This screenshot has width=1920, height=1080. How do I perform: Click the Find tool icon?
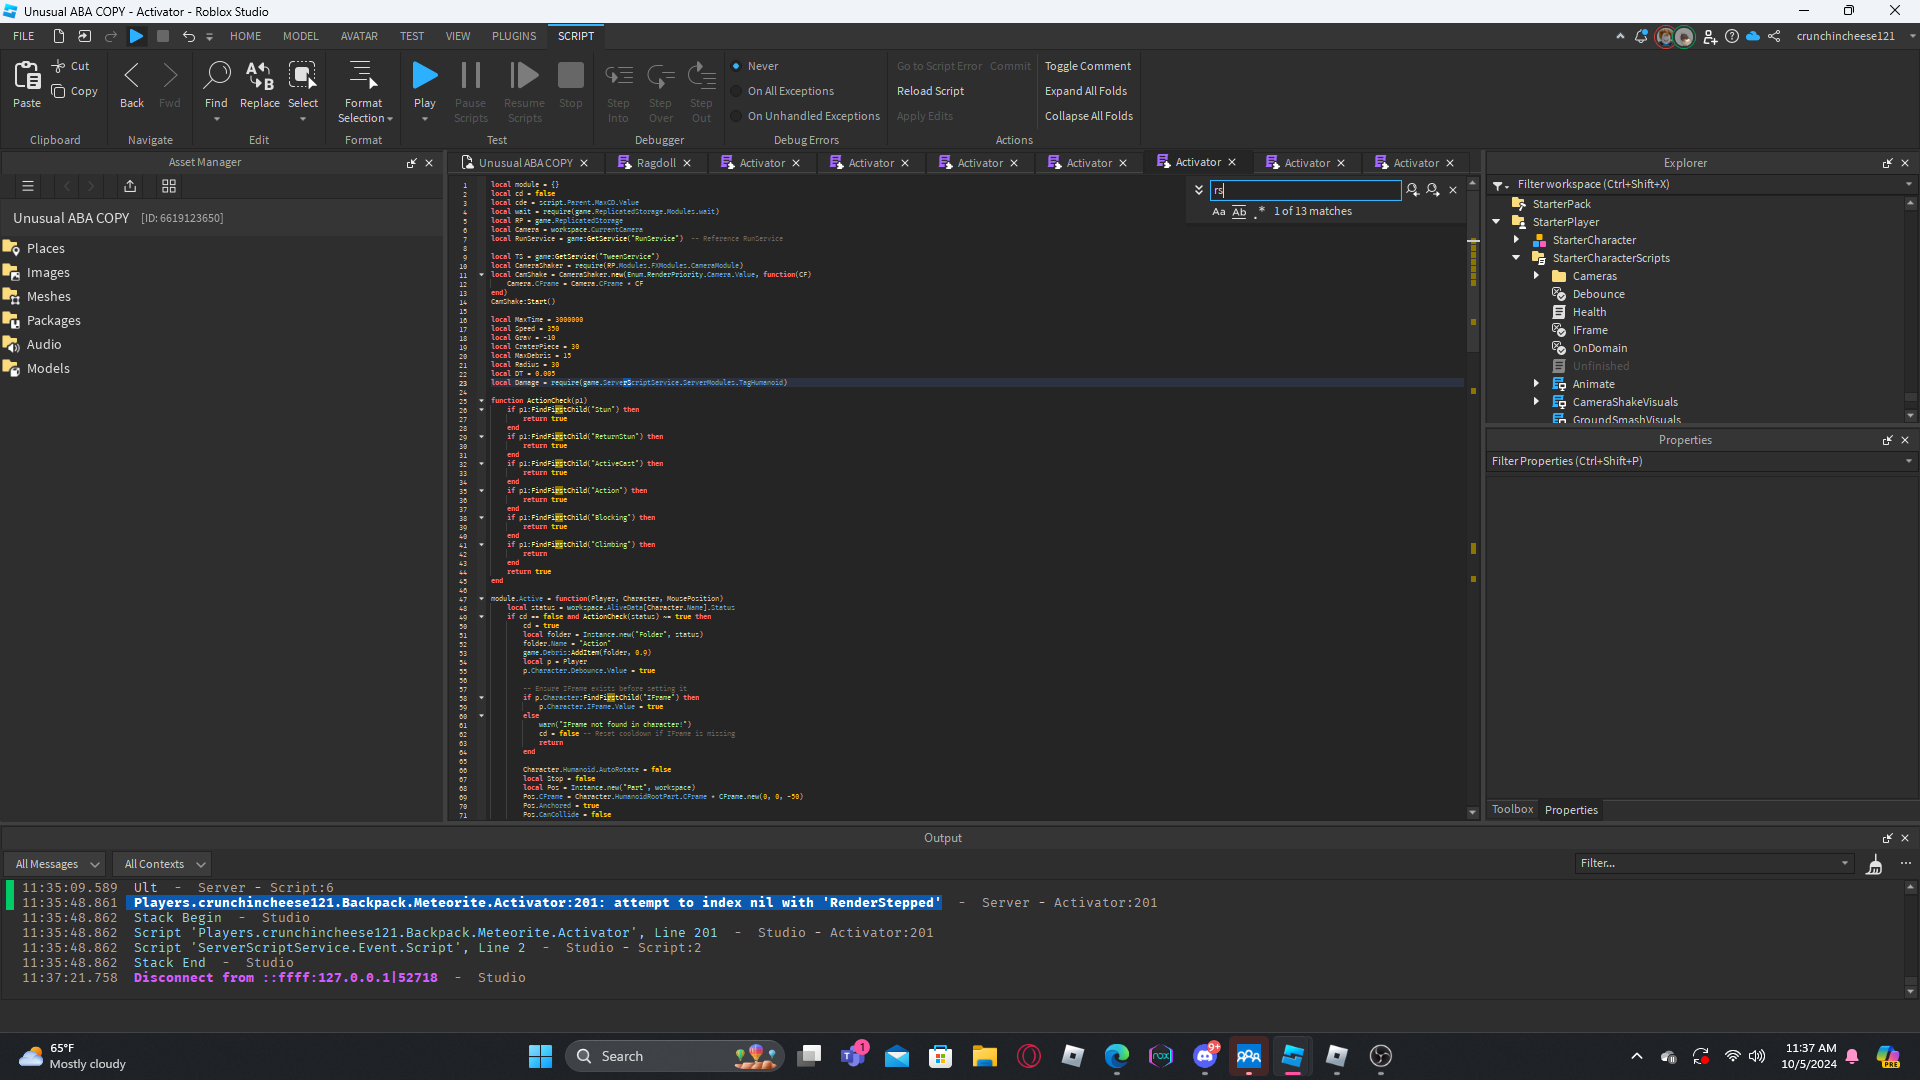216,76
